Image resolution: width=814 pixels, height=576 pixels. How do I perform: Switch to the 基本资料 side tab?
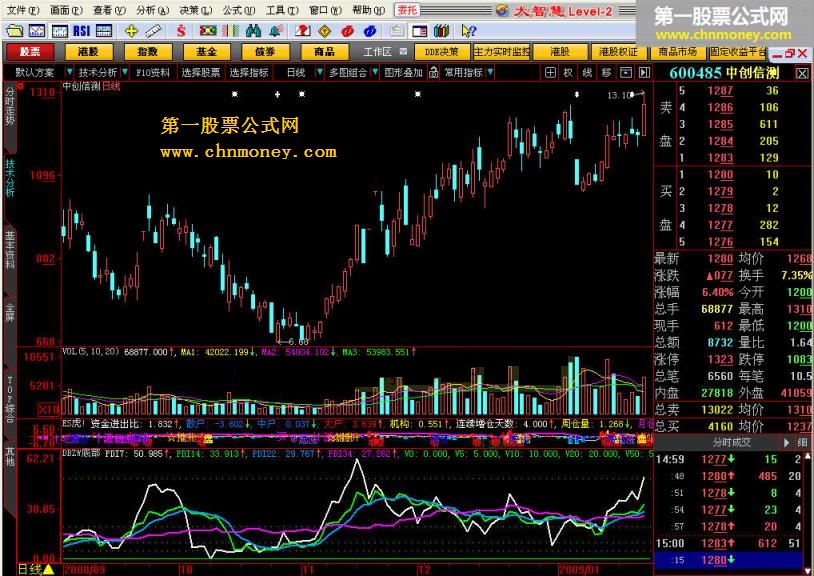click(10, 250)
